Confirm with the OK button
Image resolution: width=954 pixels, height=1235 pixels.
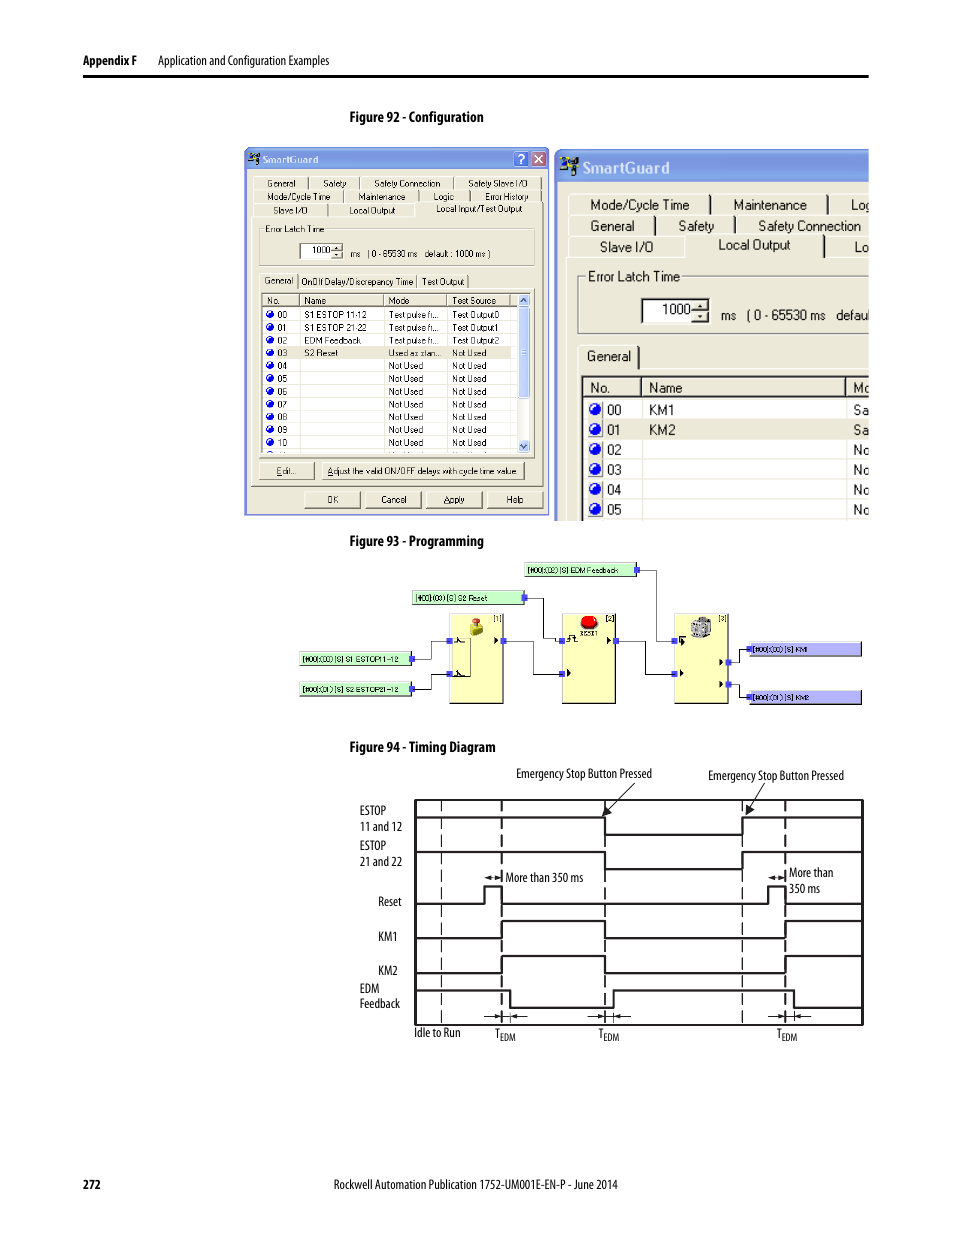pos(333,500)
